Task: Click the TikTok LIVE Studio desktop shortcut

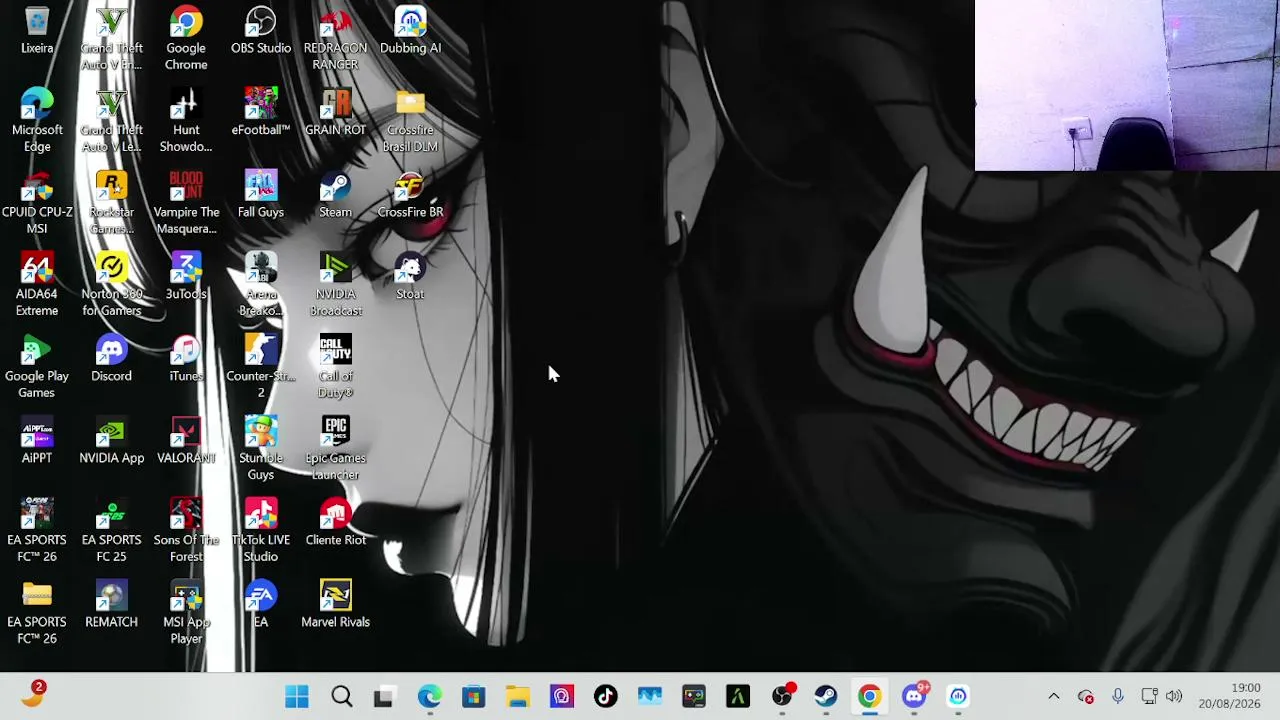Action: coord(261,531)
